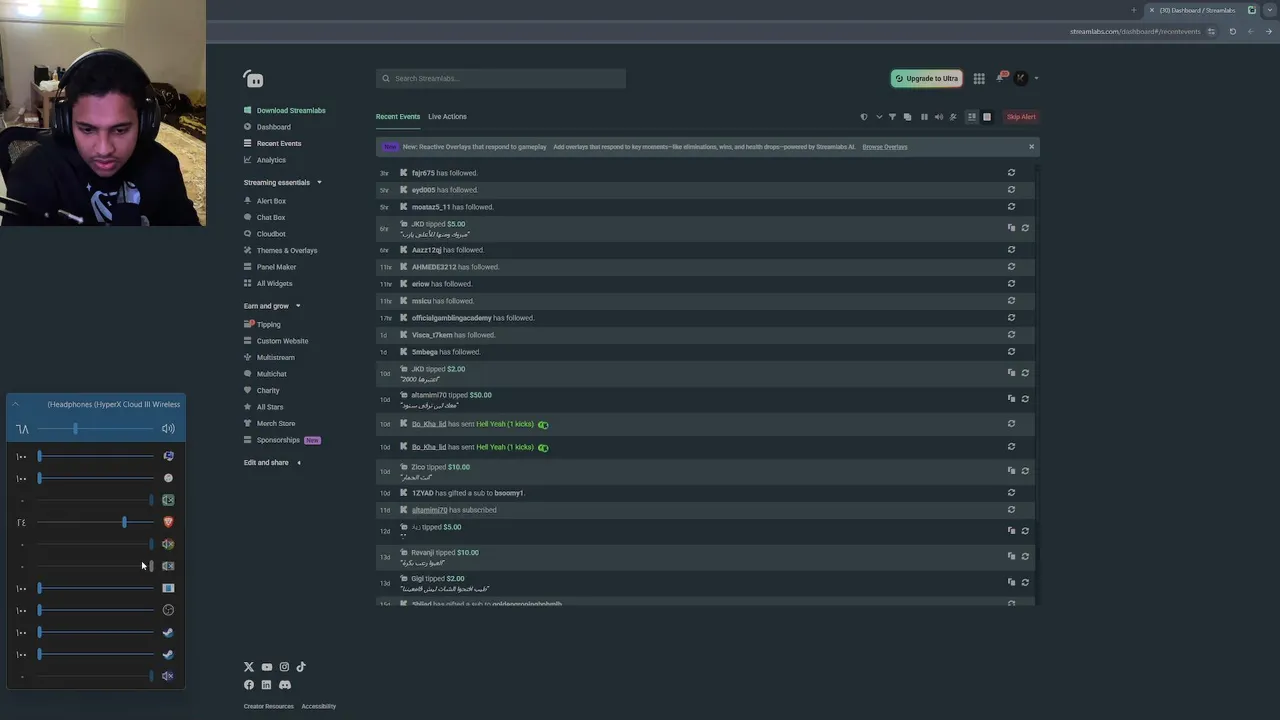
Task: Click the Discord icon in footer
Action: (285, 685)
